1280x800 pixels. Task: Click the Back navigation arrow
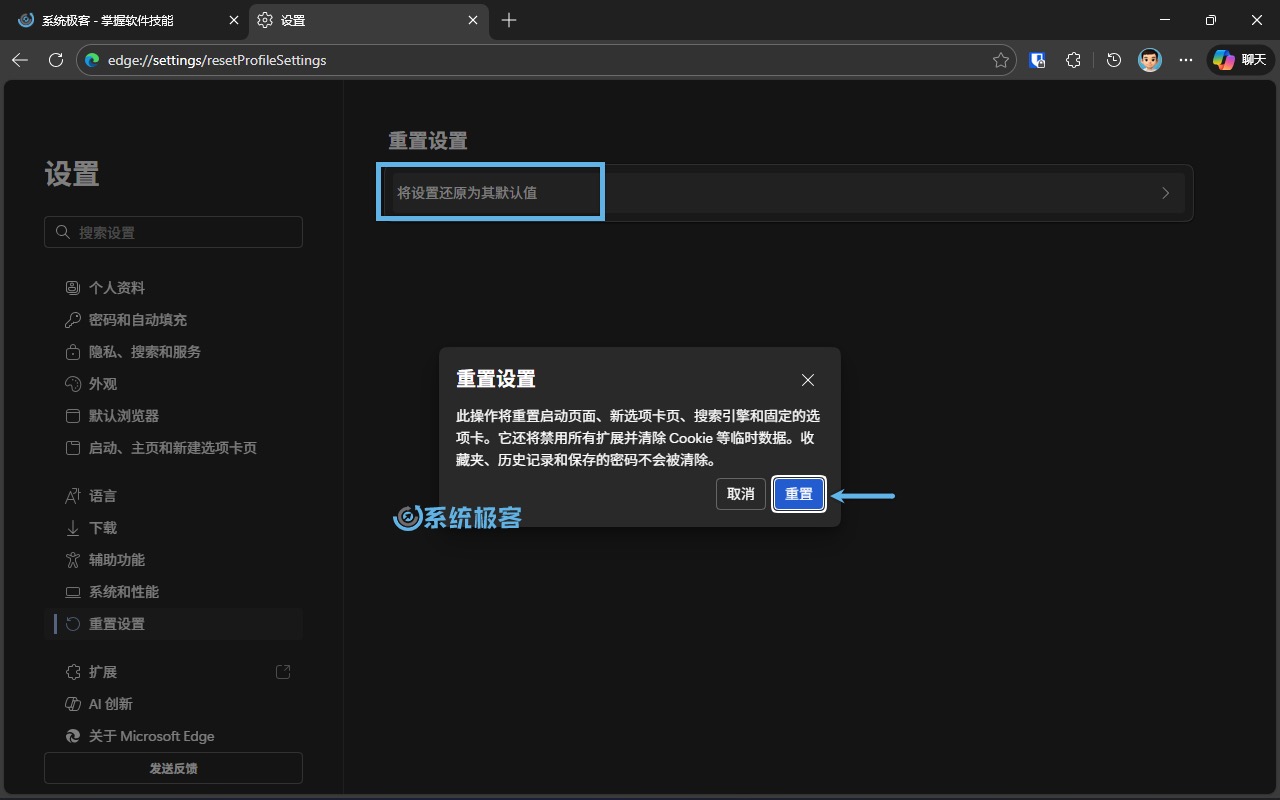tap(19, 60)
